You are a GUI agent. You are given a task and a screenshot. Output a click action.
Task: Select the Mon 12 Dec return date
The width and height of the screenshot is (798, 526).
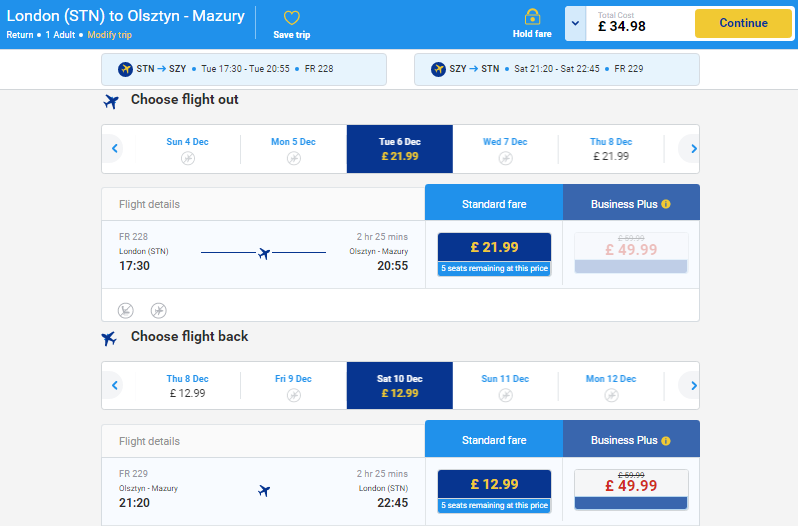611,386
